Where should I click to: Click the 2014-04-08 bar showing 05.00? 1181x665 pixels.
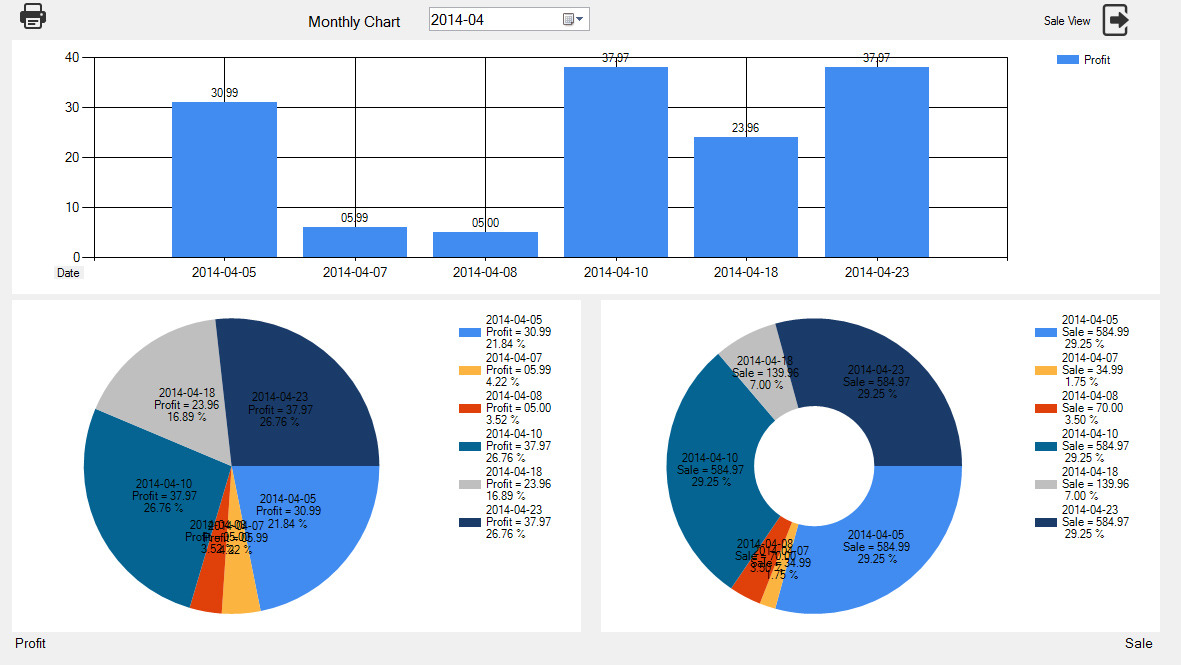click(485, 245)
